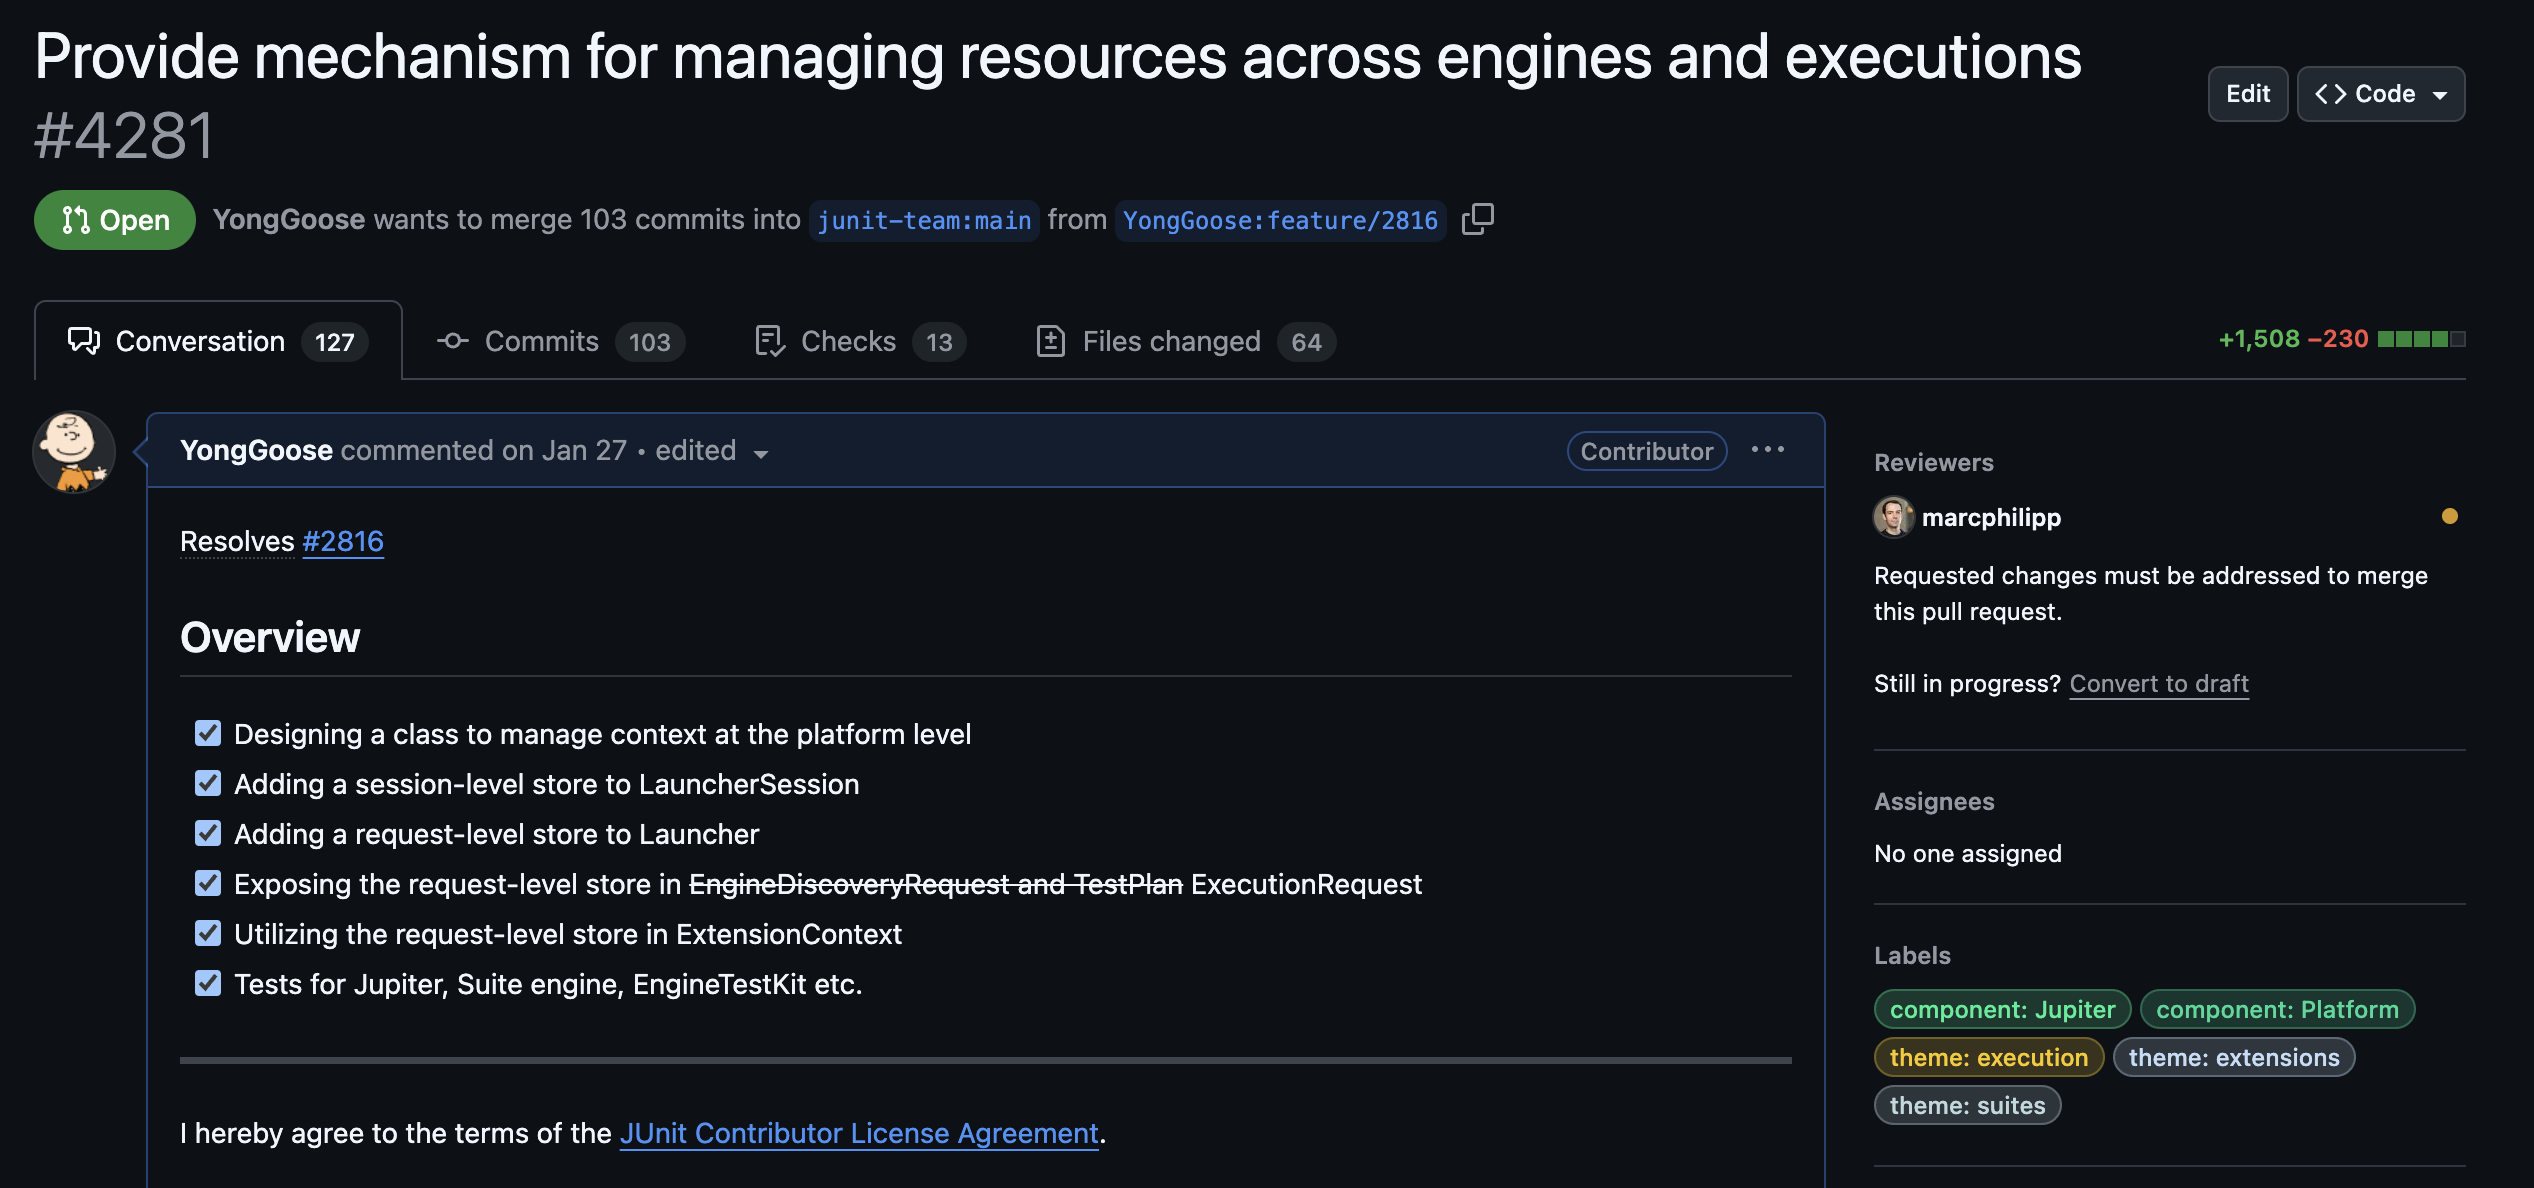Screen dimensions: 2534x1188
Task: Click the diffstat colored blocks indicator
Action: (x=2420, y=339)
